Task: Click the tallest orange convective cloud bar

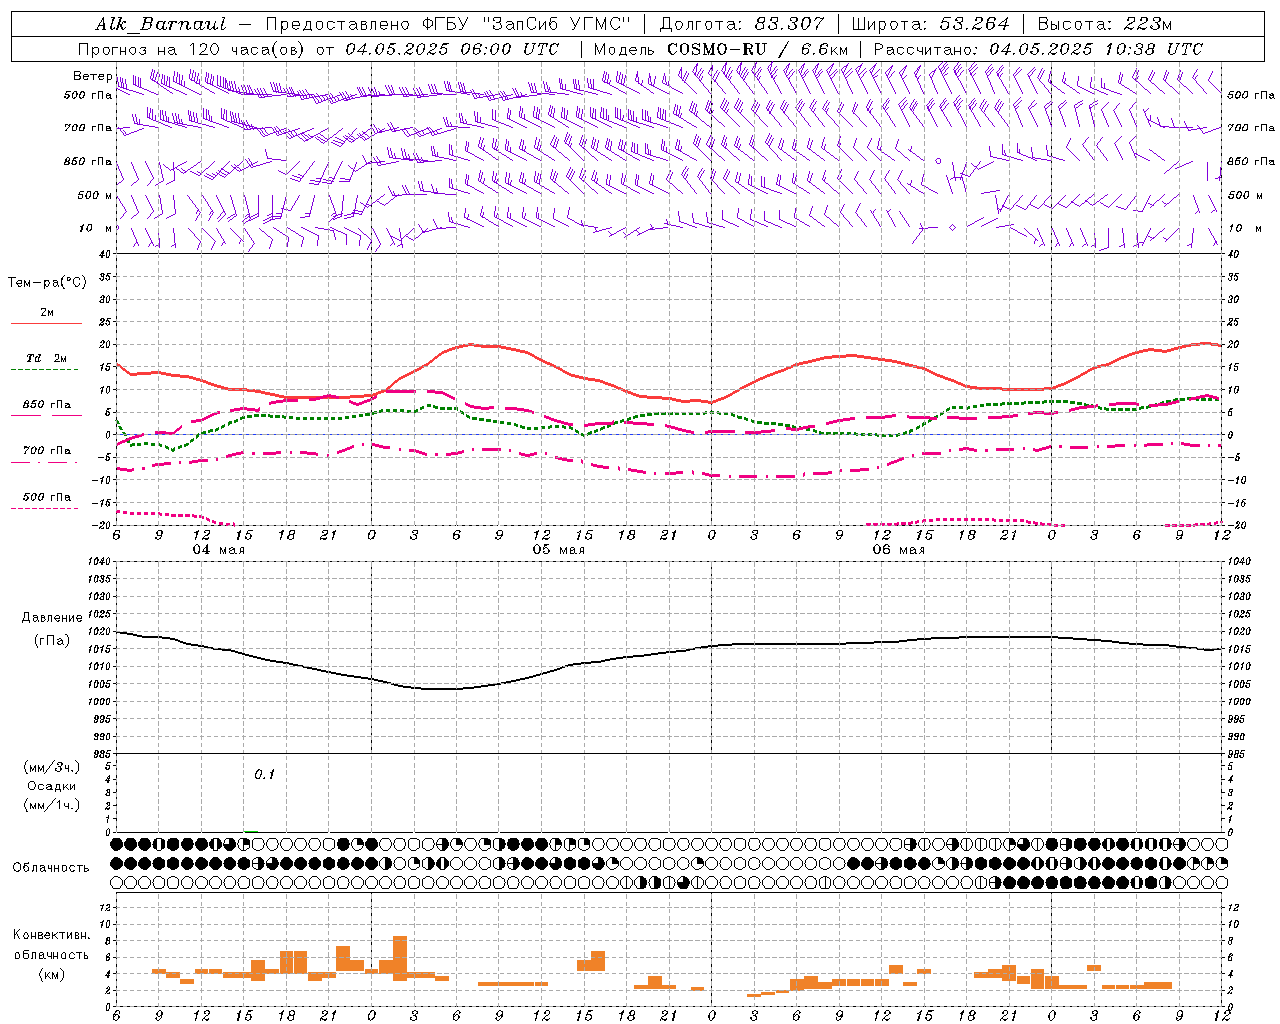Action: point(400,958)
